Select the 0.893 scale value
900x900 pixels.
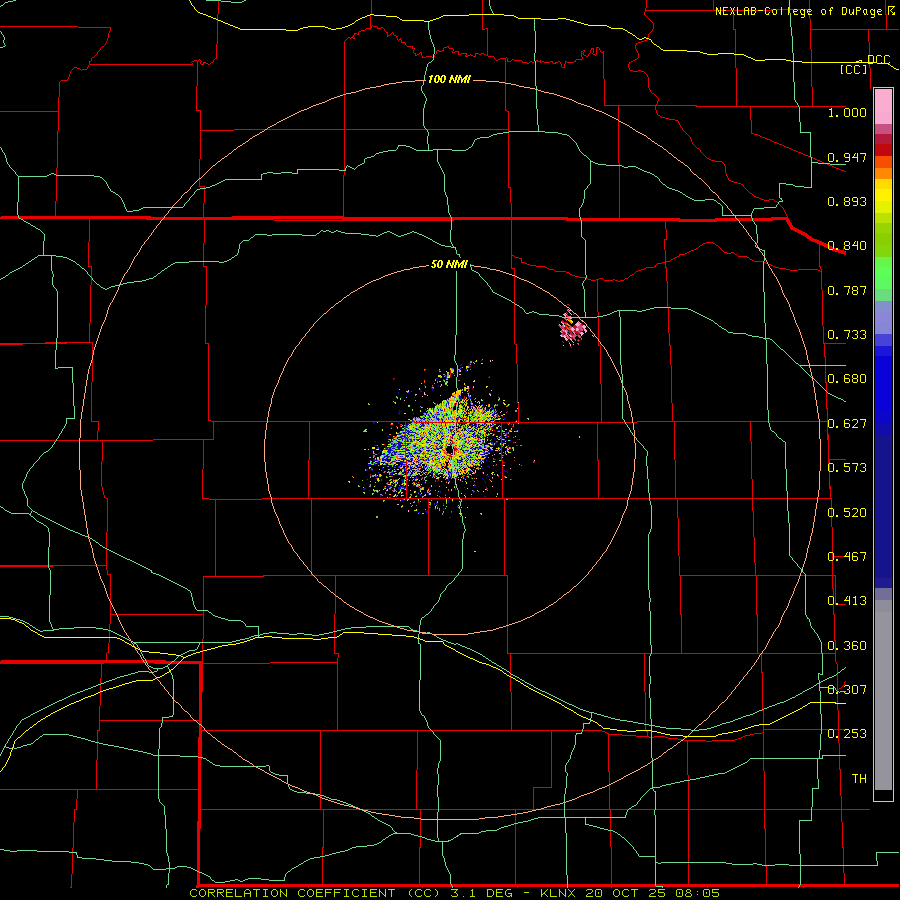tap(847, 201)
